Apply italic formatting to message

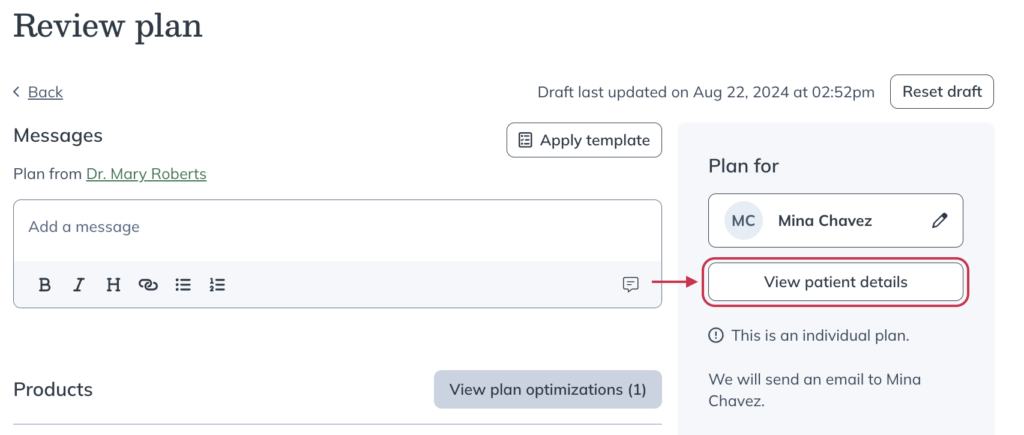click(x=79, y=285)
